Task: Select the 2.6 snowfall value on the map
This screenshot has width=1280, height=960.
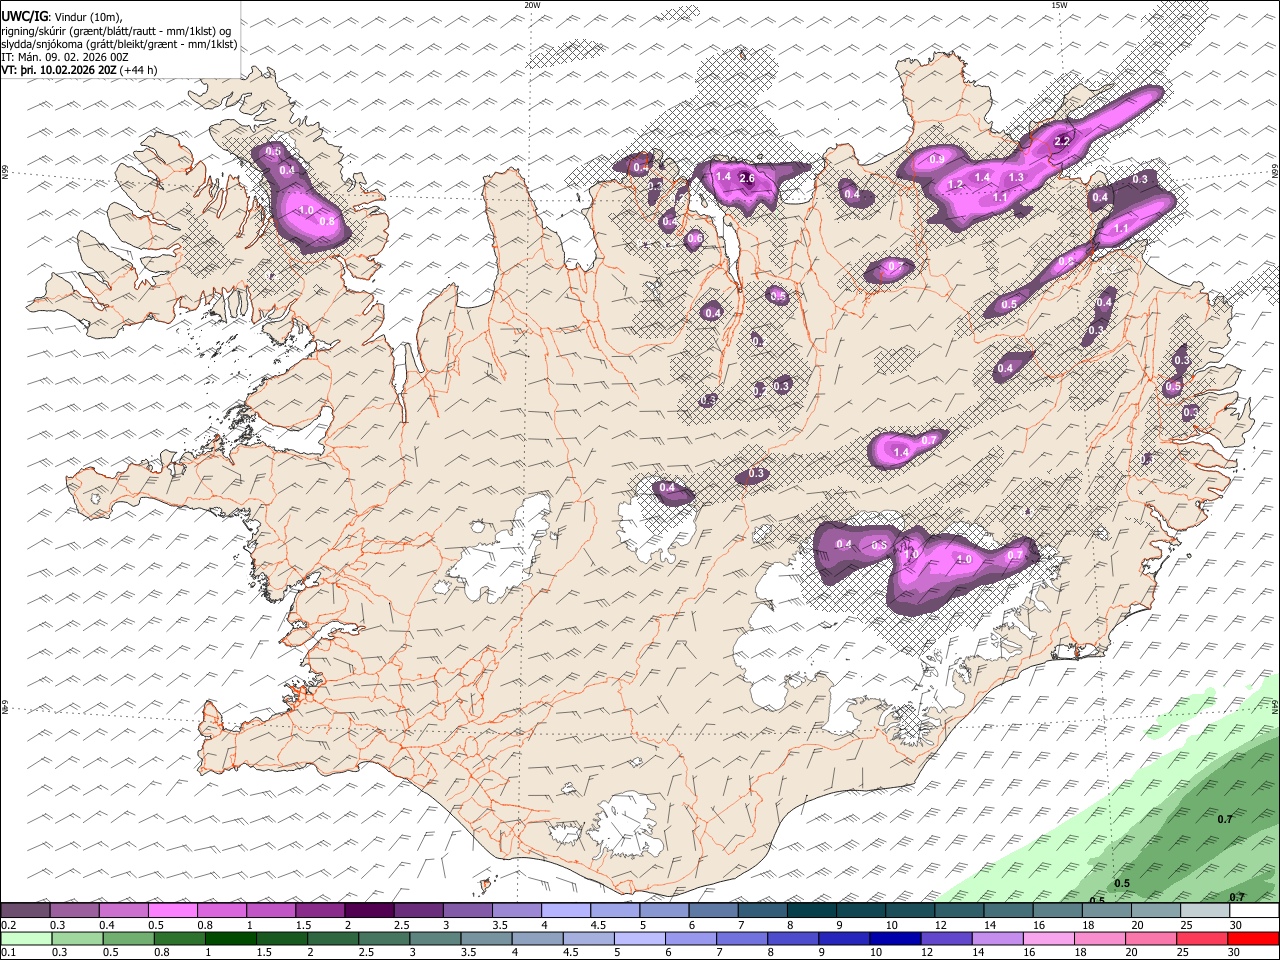Action: [x=746, y=178]
